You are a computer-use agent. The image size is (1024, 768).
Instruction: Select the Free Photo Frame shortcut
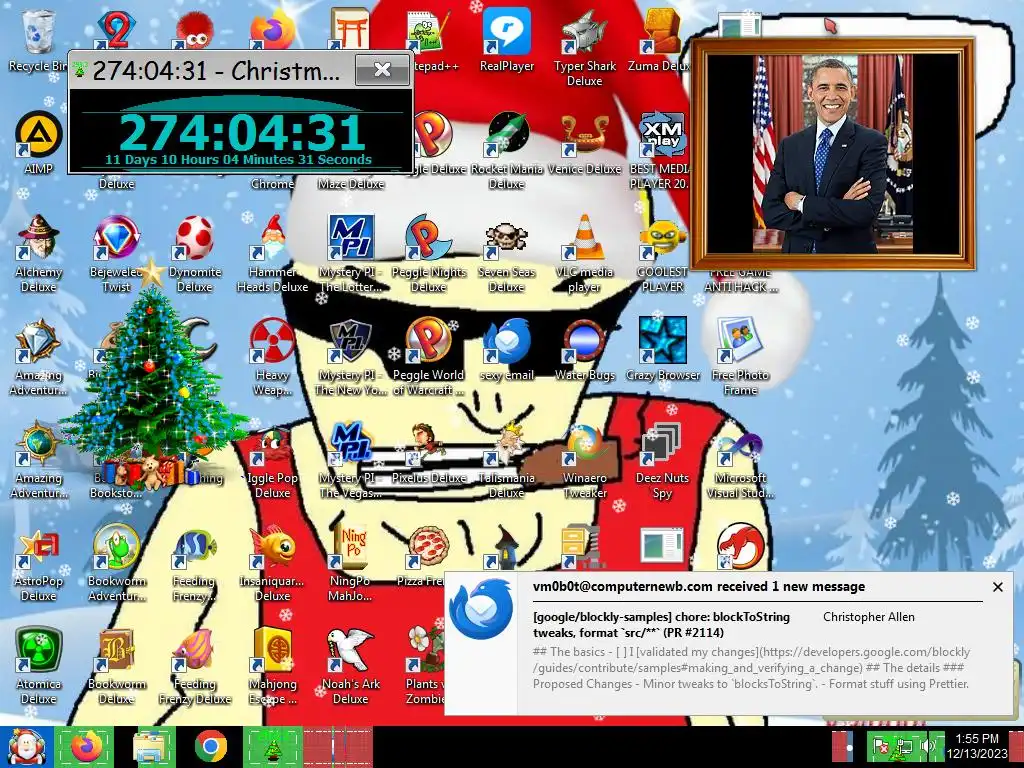(740, 357)
